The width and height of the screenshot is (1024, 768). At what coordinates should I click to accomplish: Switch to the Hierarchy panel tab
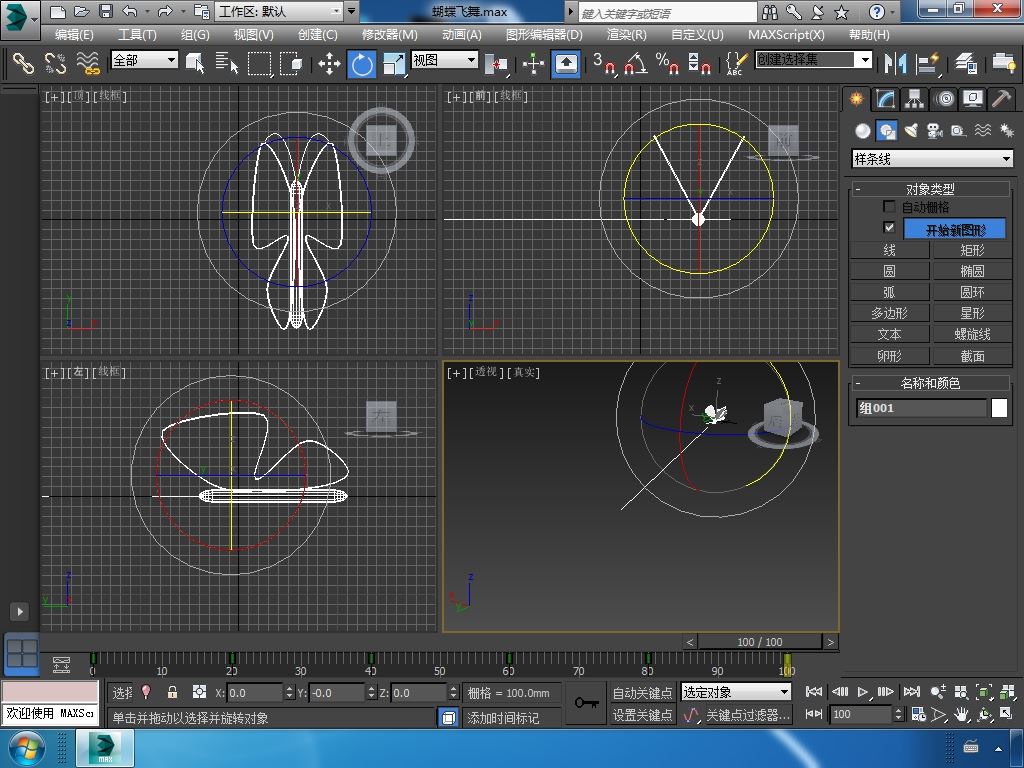(914, 99)
